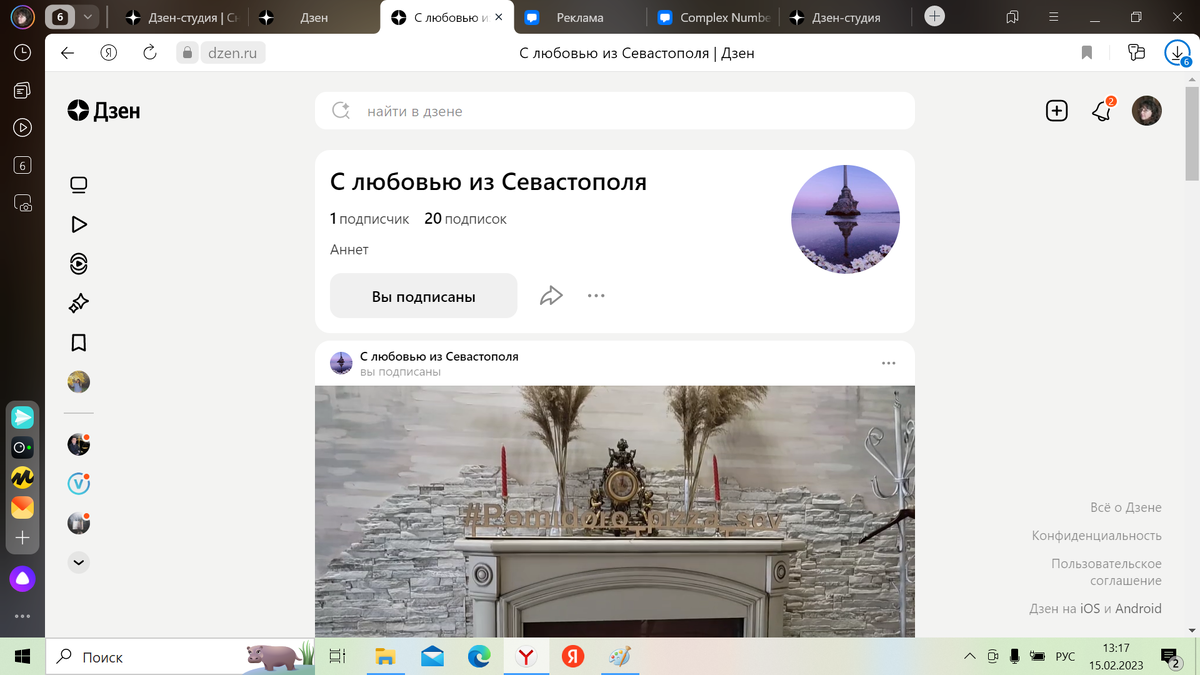Open the share arrow under channel name

pyautogui.click(x=550, y=295)
